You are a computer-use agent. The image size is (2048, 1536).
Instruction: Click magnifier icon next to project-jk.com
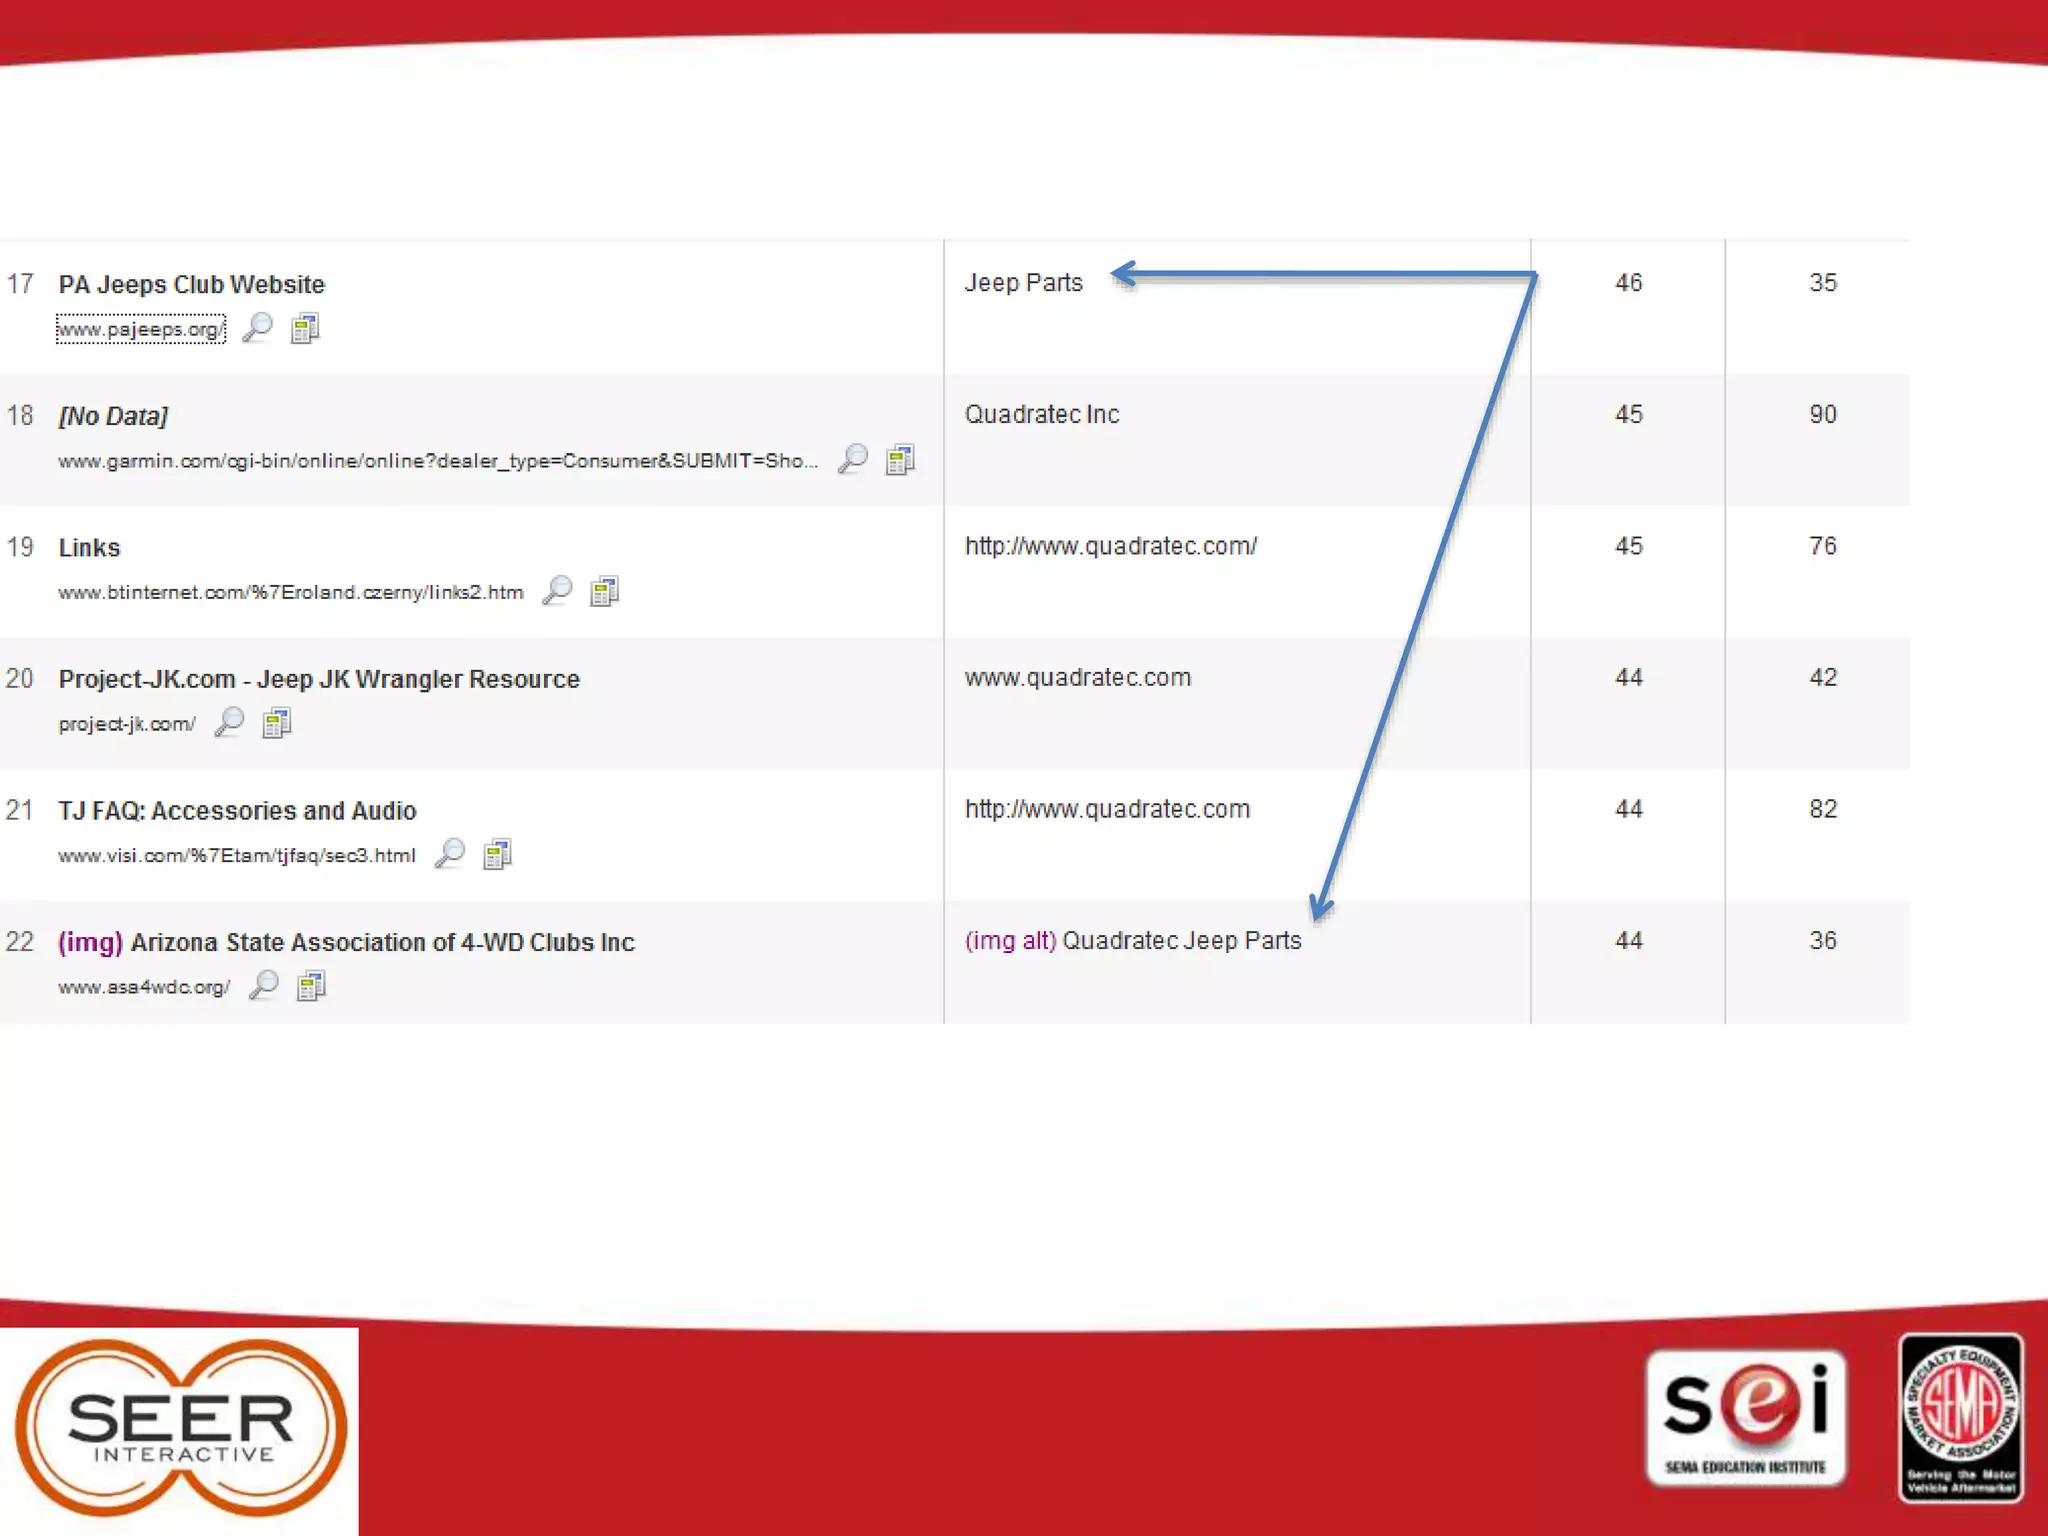pos(229,722)
